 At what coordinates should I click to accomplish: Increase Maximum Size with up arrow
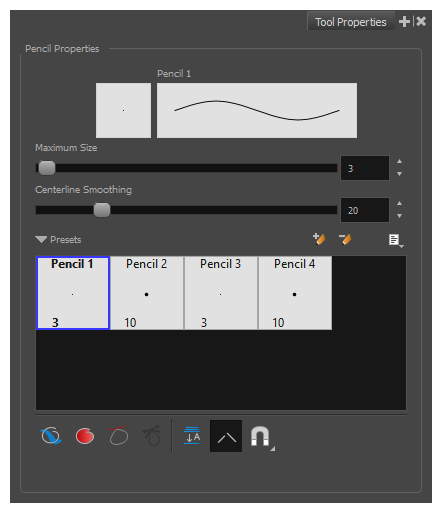pyautogui.click(x=399, y=161)
